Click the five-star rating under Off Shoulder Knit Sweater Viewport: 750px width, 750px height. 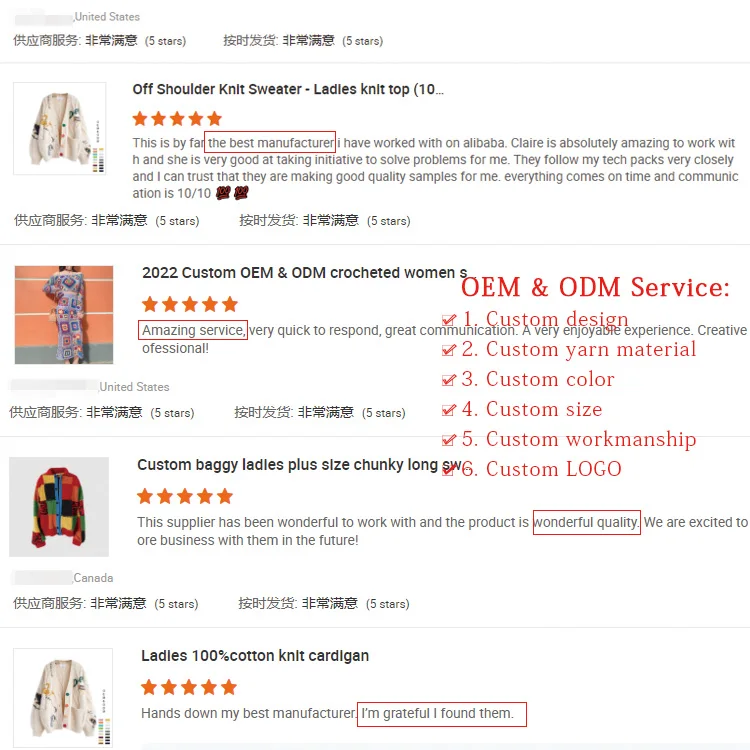(177, 118)
